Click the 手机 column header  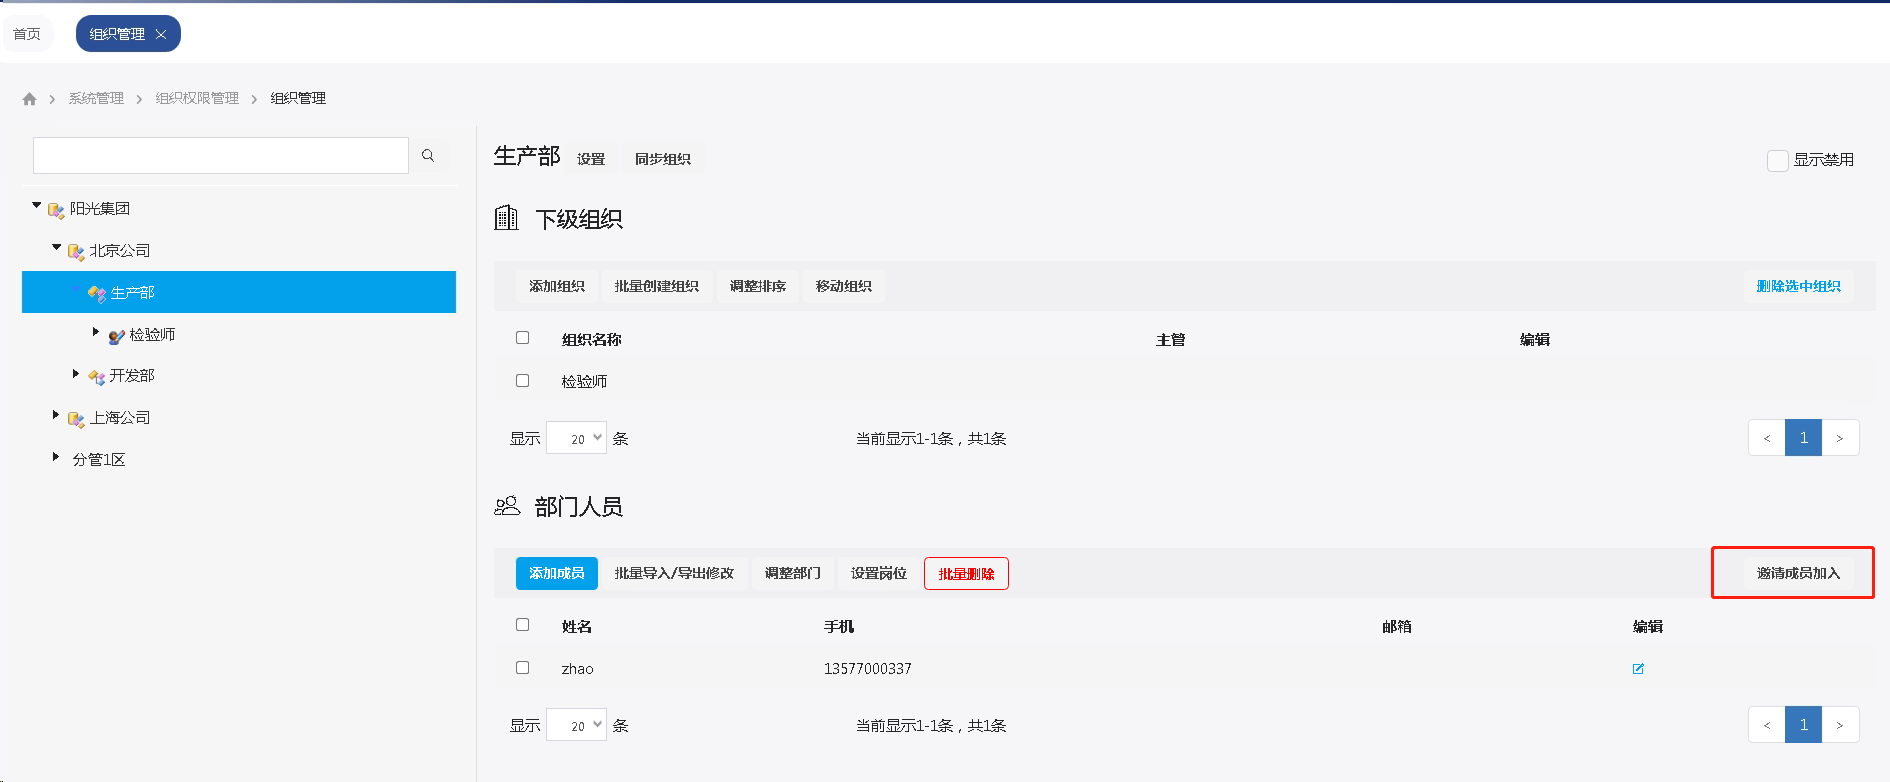point(839,627)
